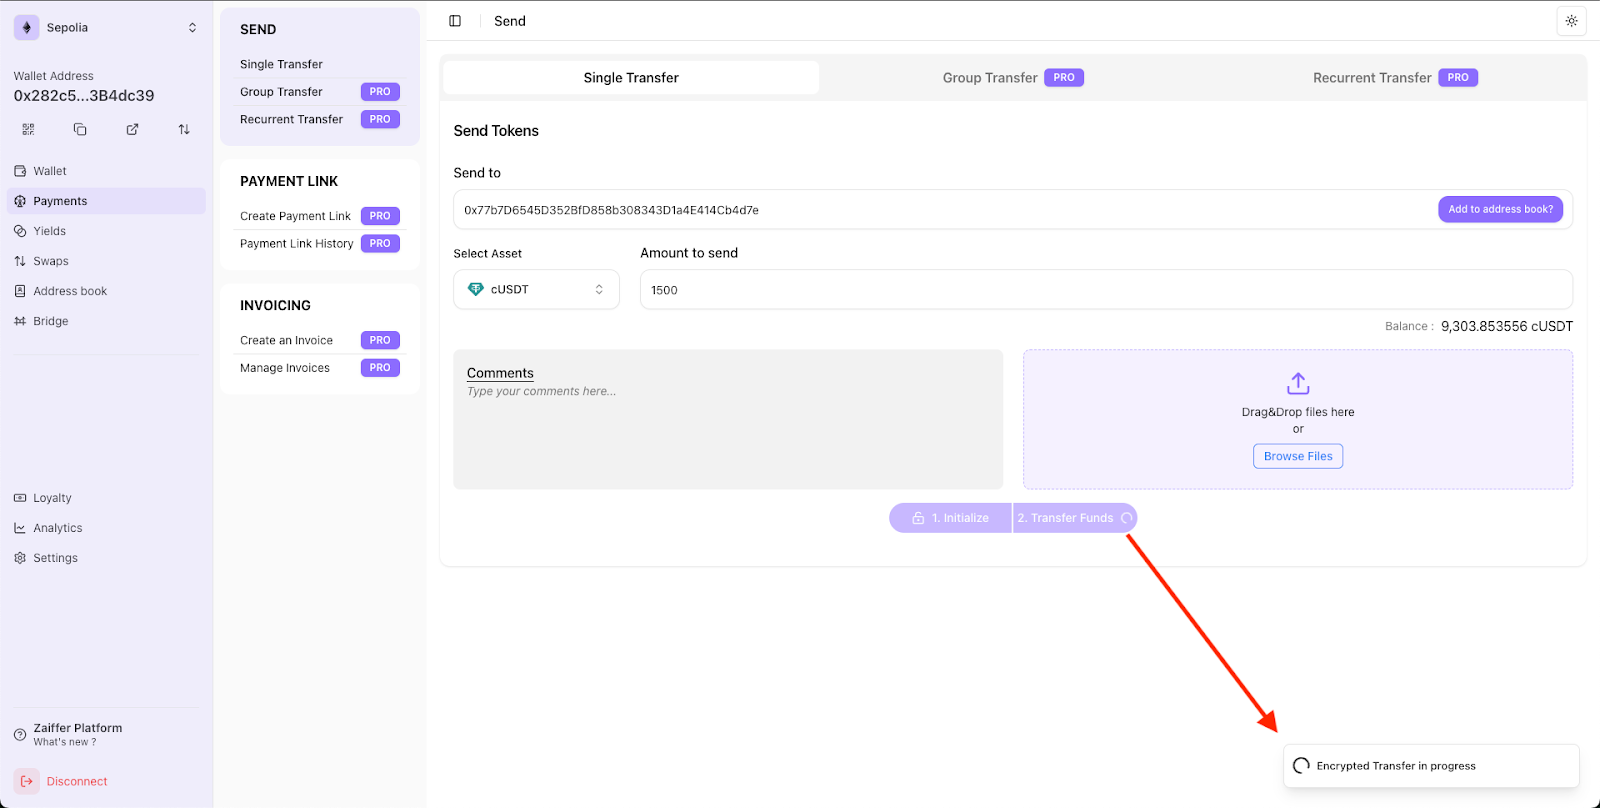Click Create an Invoice
Image resolution: width=1600 pixels, height=808 pixels.
point(286,340)
